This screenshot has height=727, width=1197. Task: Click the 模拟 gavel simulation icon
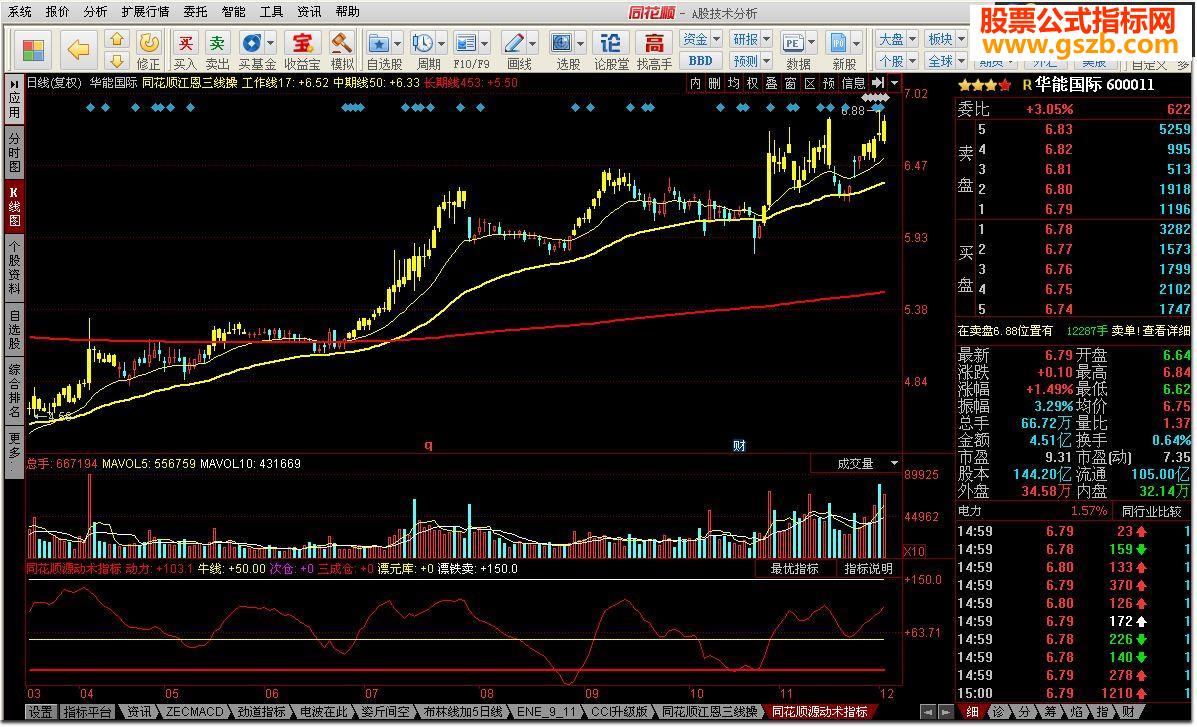[x=342, y=50]
